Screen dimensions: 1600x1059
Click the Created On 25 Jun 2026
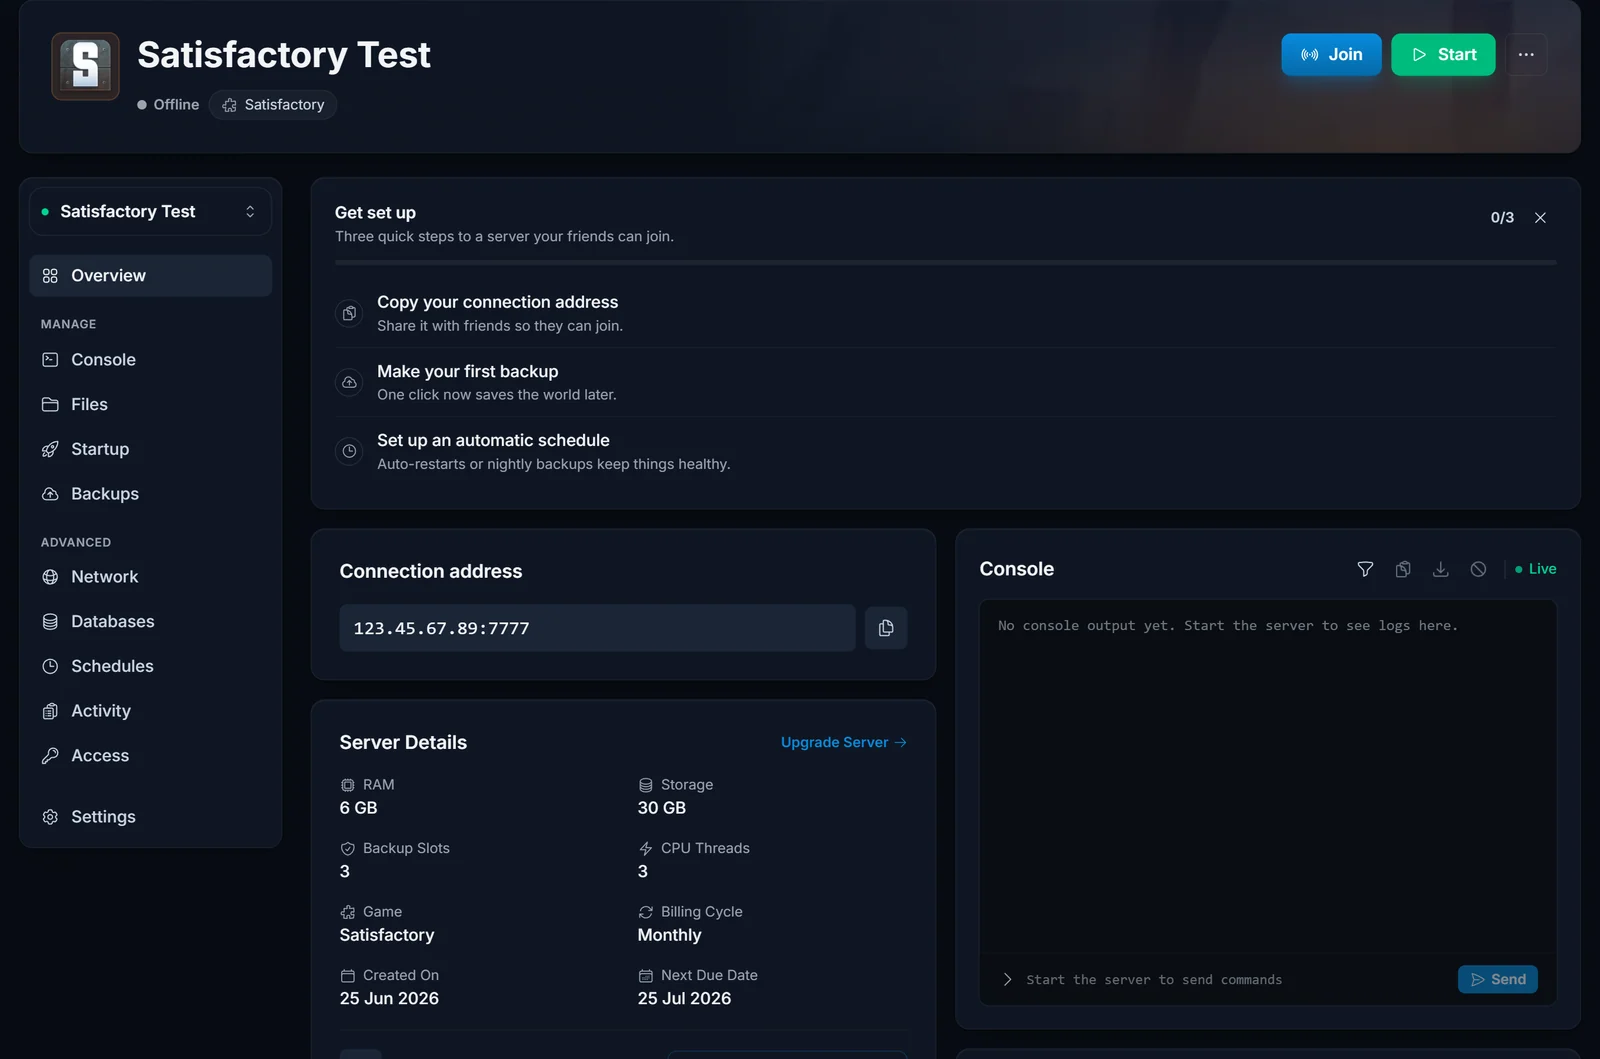click(x=389, y=999)
